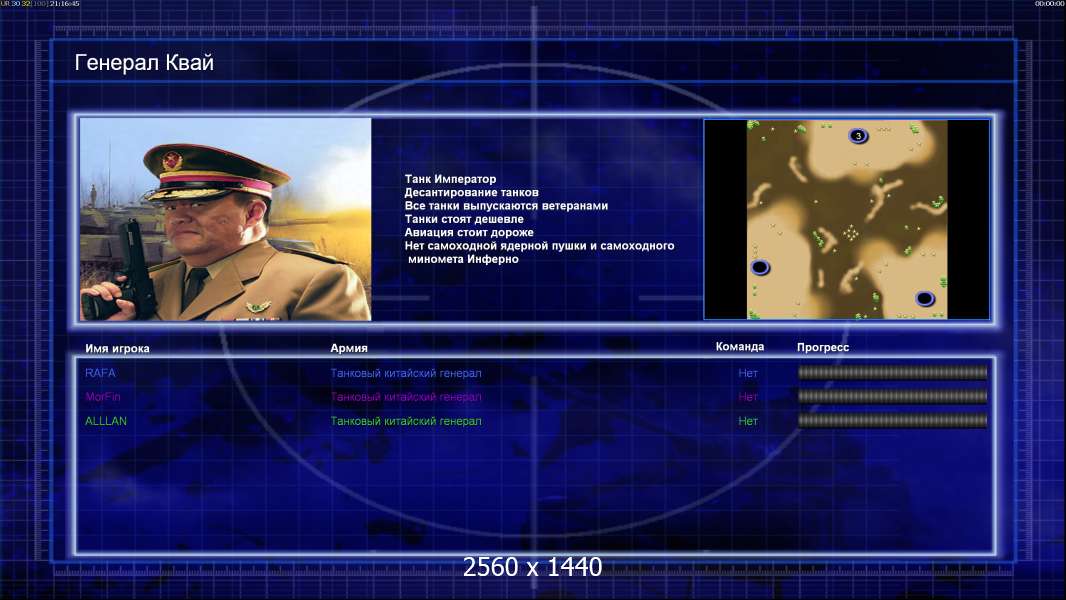The width and height of the screenshot is (1066, 600).
Task: Click the General Kwai portrait image
Action: (226, 219)
